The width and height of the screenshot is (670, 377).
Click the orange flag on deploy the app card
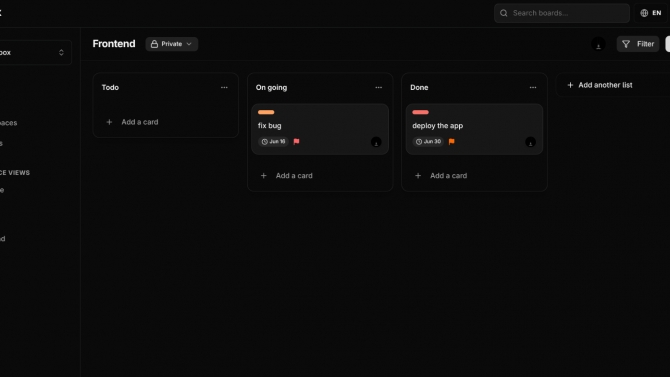452,141
